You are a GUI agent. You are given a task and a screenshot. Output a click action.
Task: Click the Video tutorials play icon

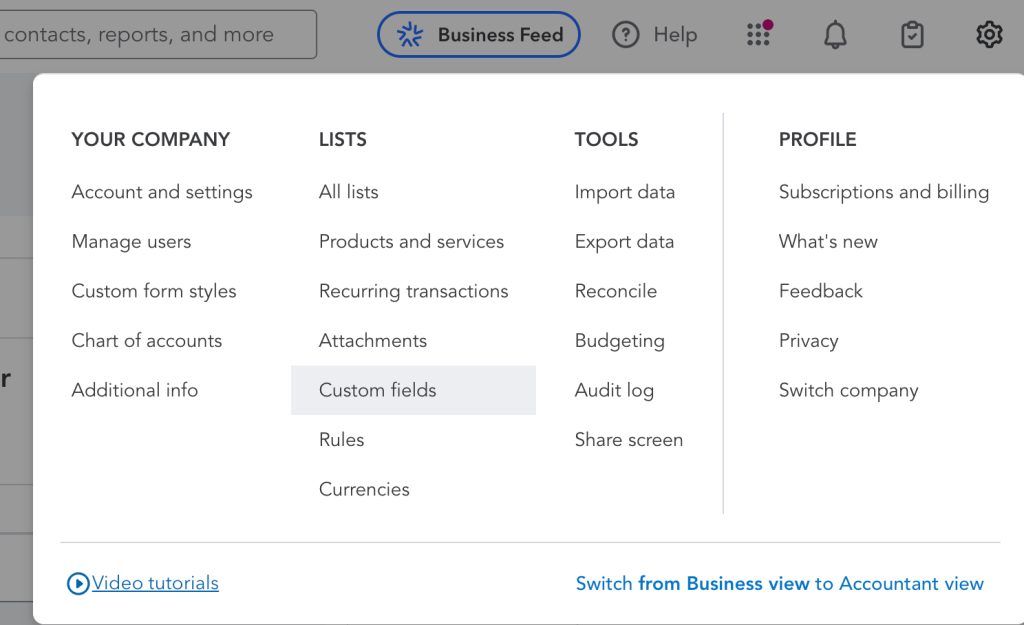[x=78, y=583]
